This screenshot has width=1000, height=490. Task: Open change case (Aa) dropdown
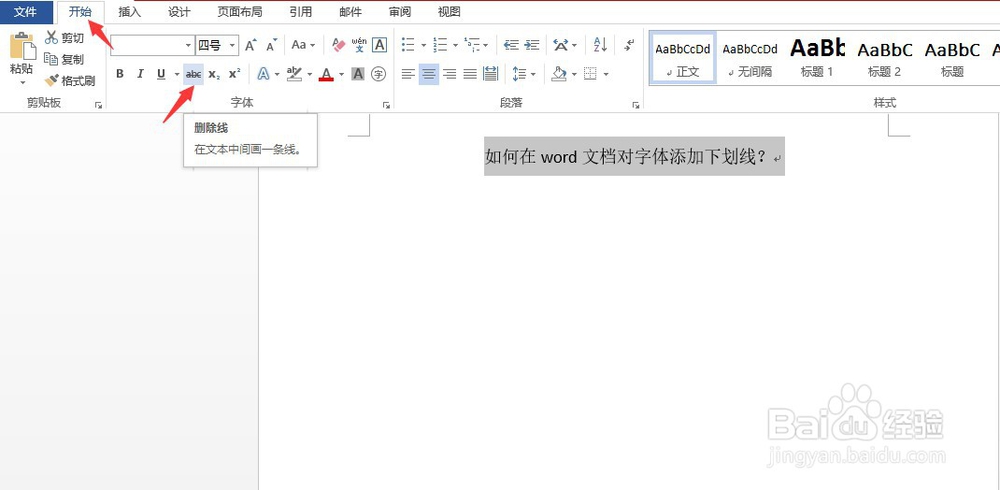pyautogui.click(x=303, y=45)
